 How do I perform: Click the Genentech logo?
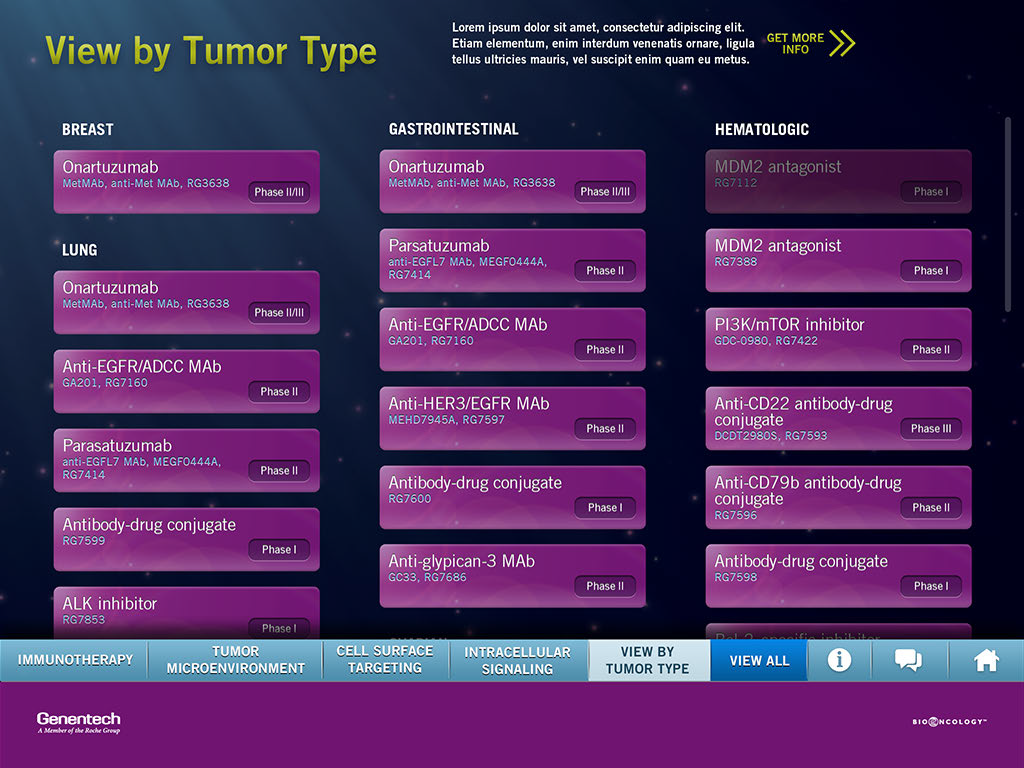click(x=78, y=722)
